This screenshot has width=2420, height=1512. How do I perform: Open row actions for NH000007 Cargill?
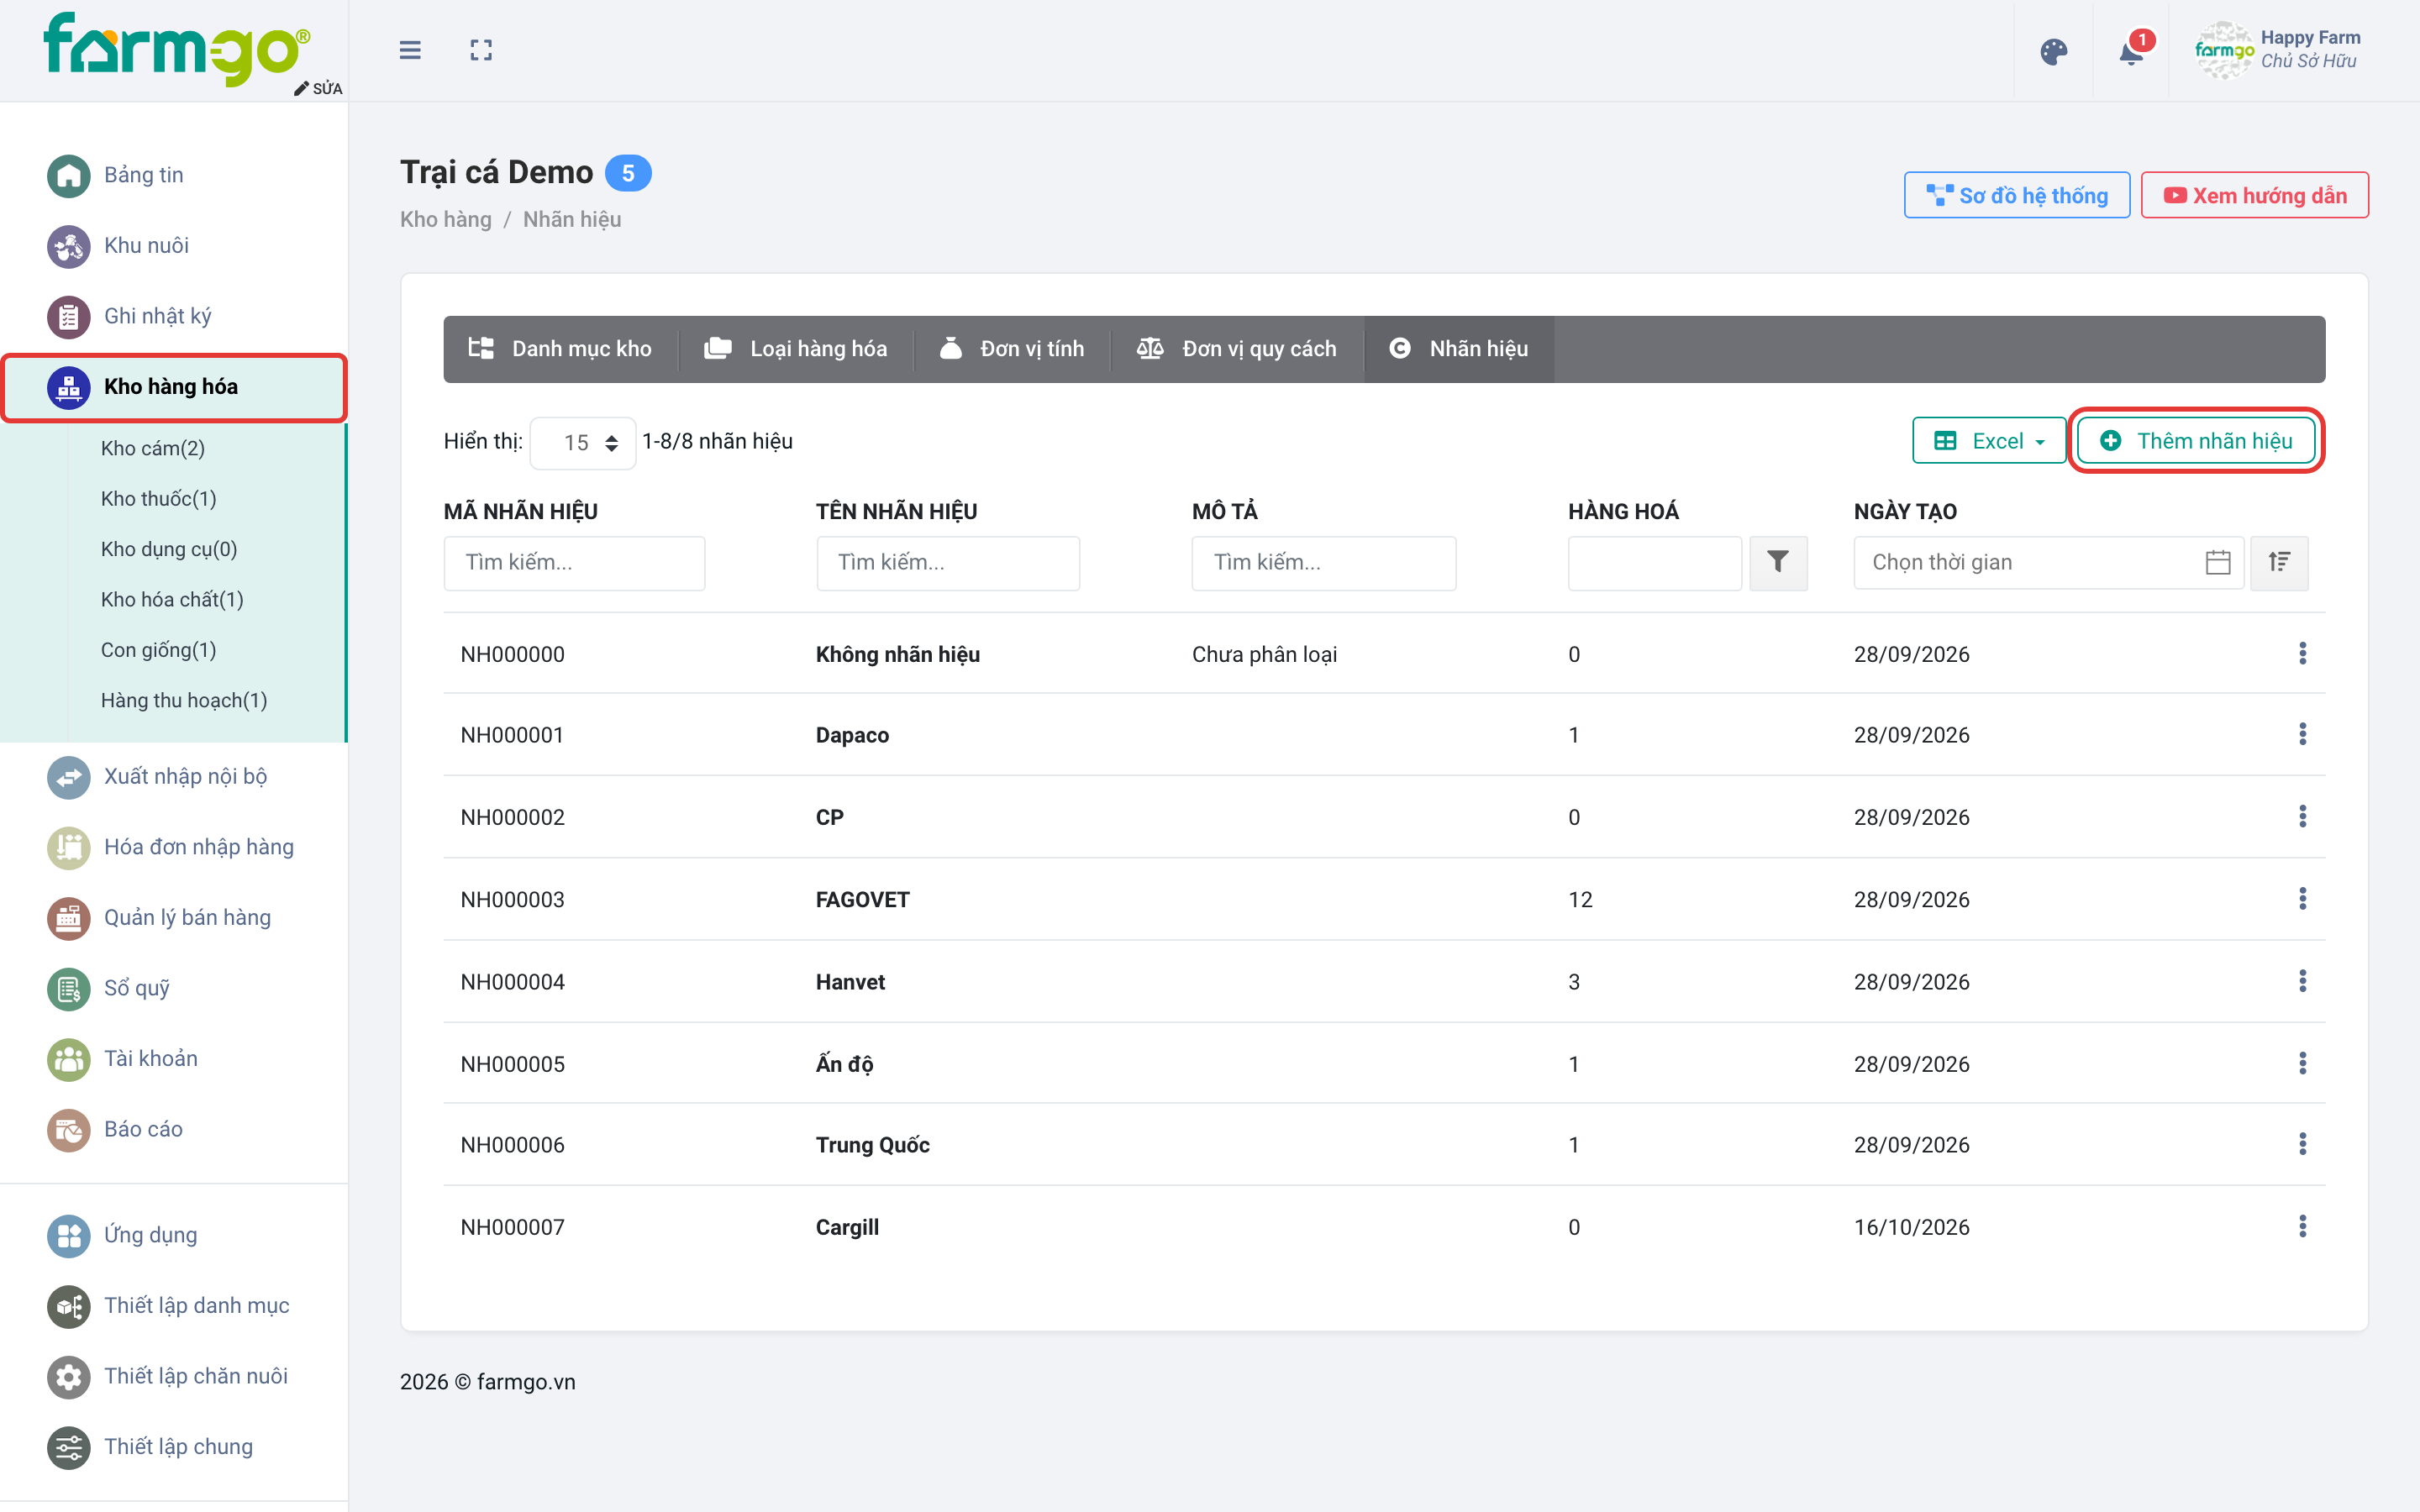[2302, 1226]
